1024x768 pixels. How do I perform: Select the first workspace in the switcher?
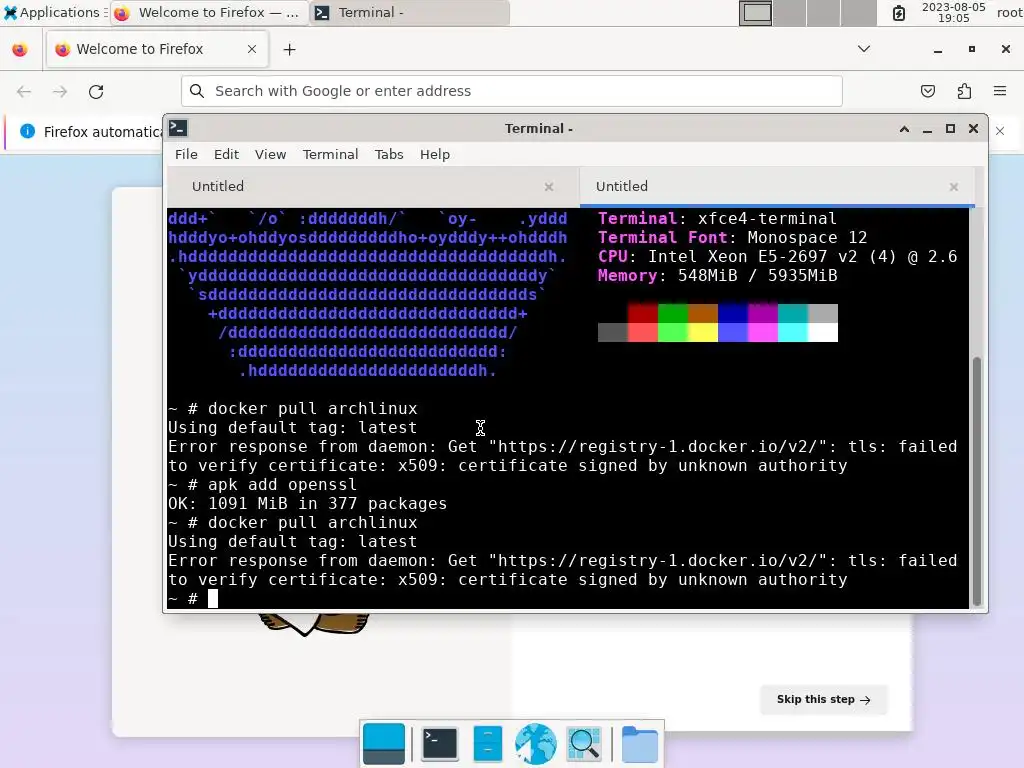(756, 13)
